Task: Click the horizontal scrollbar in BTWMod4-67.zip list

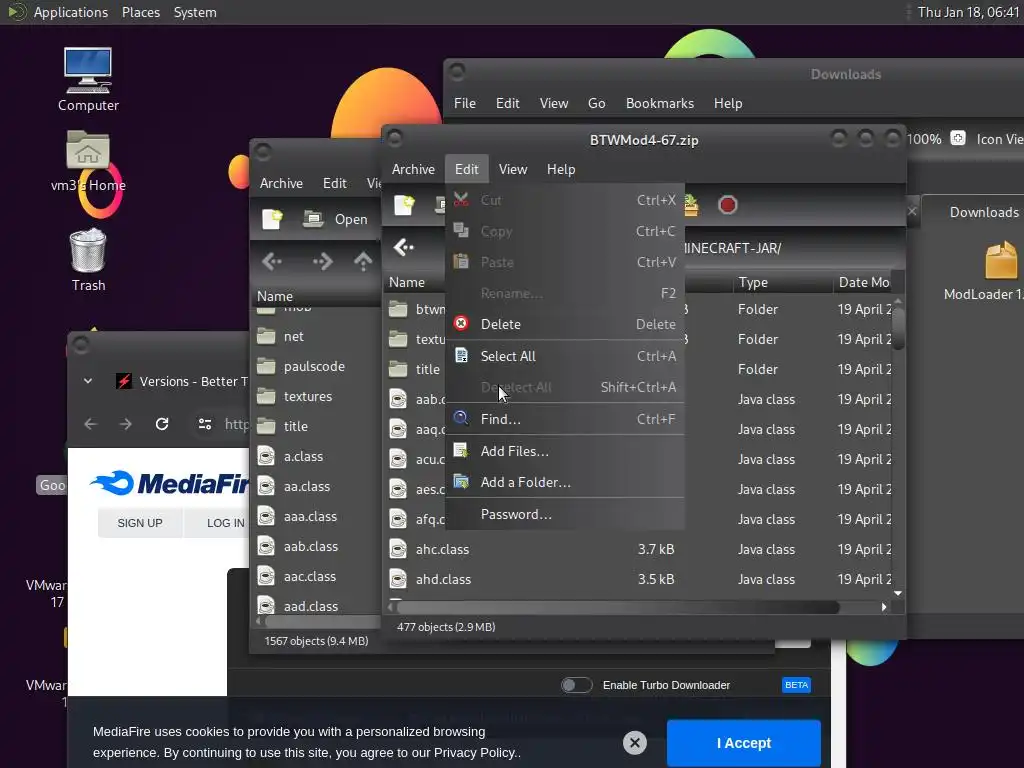Action: 617,607
